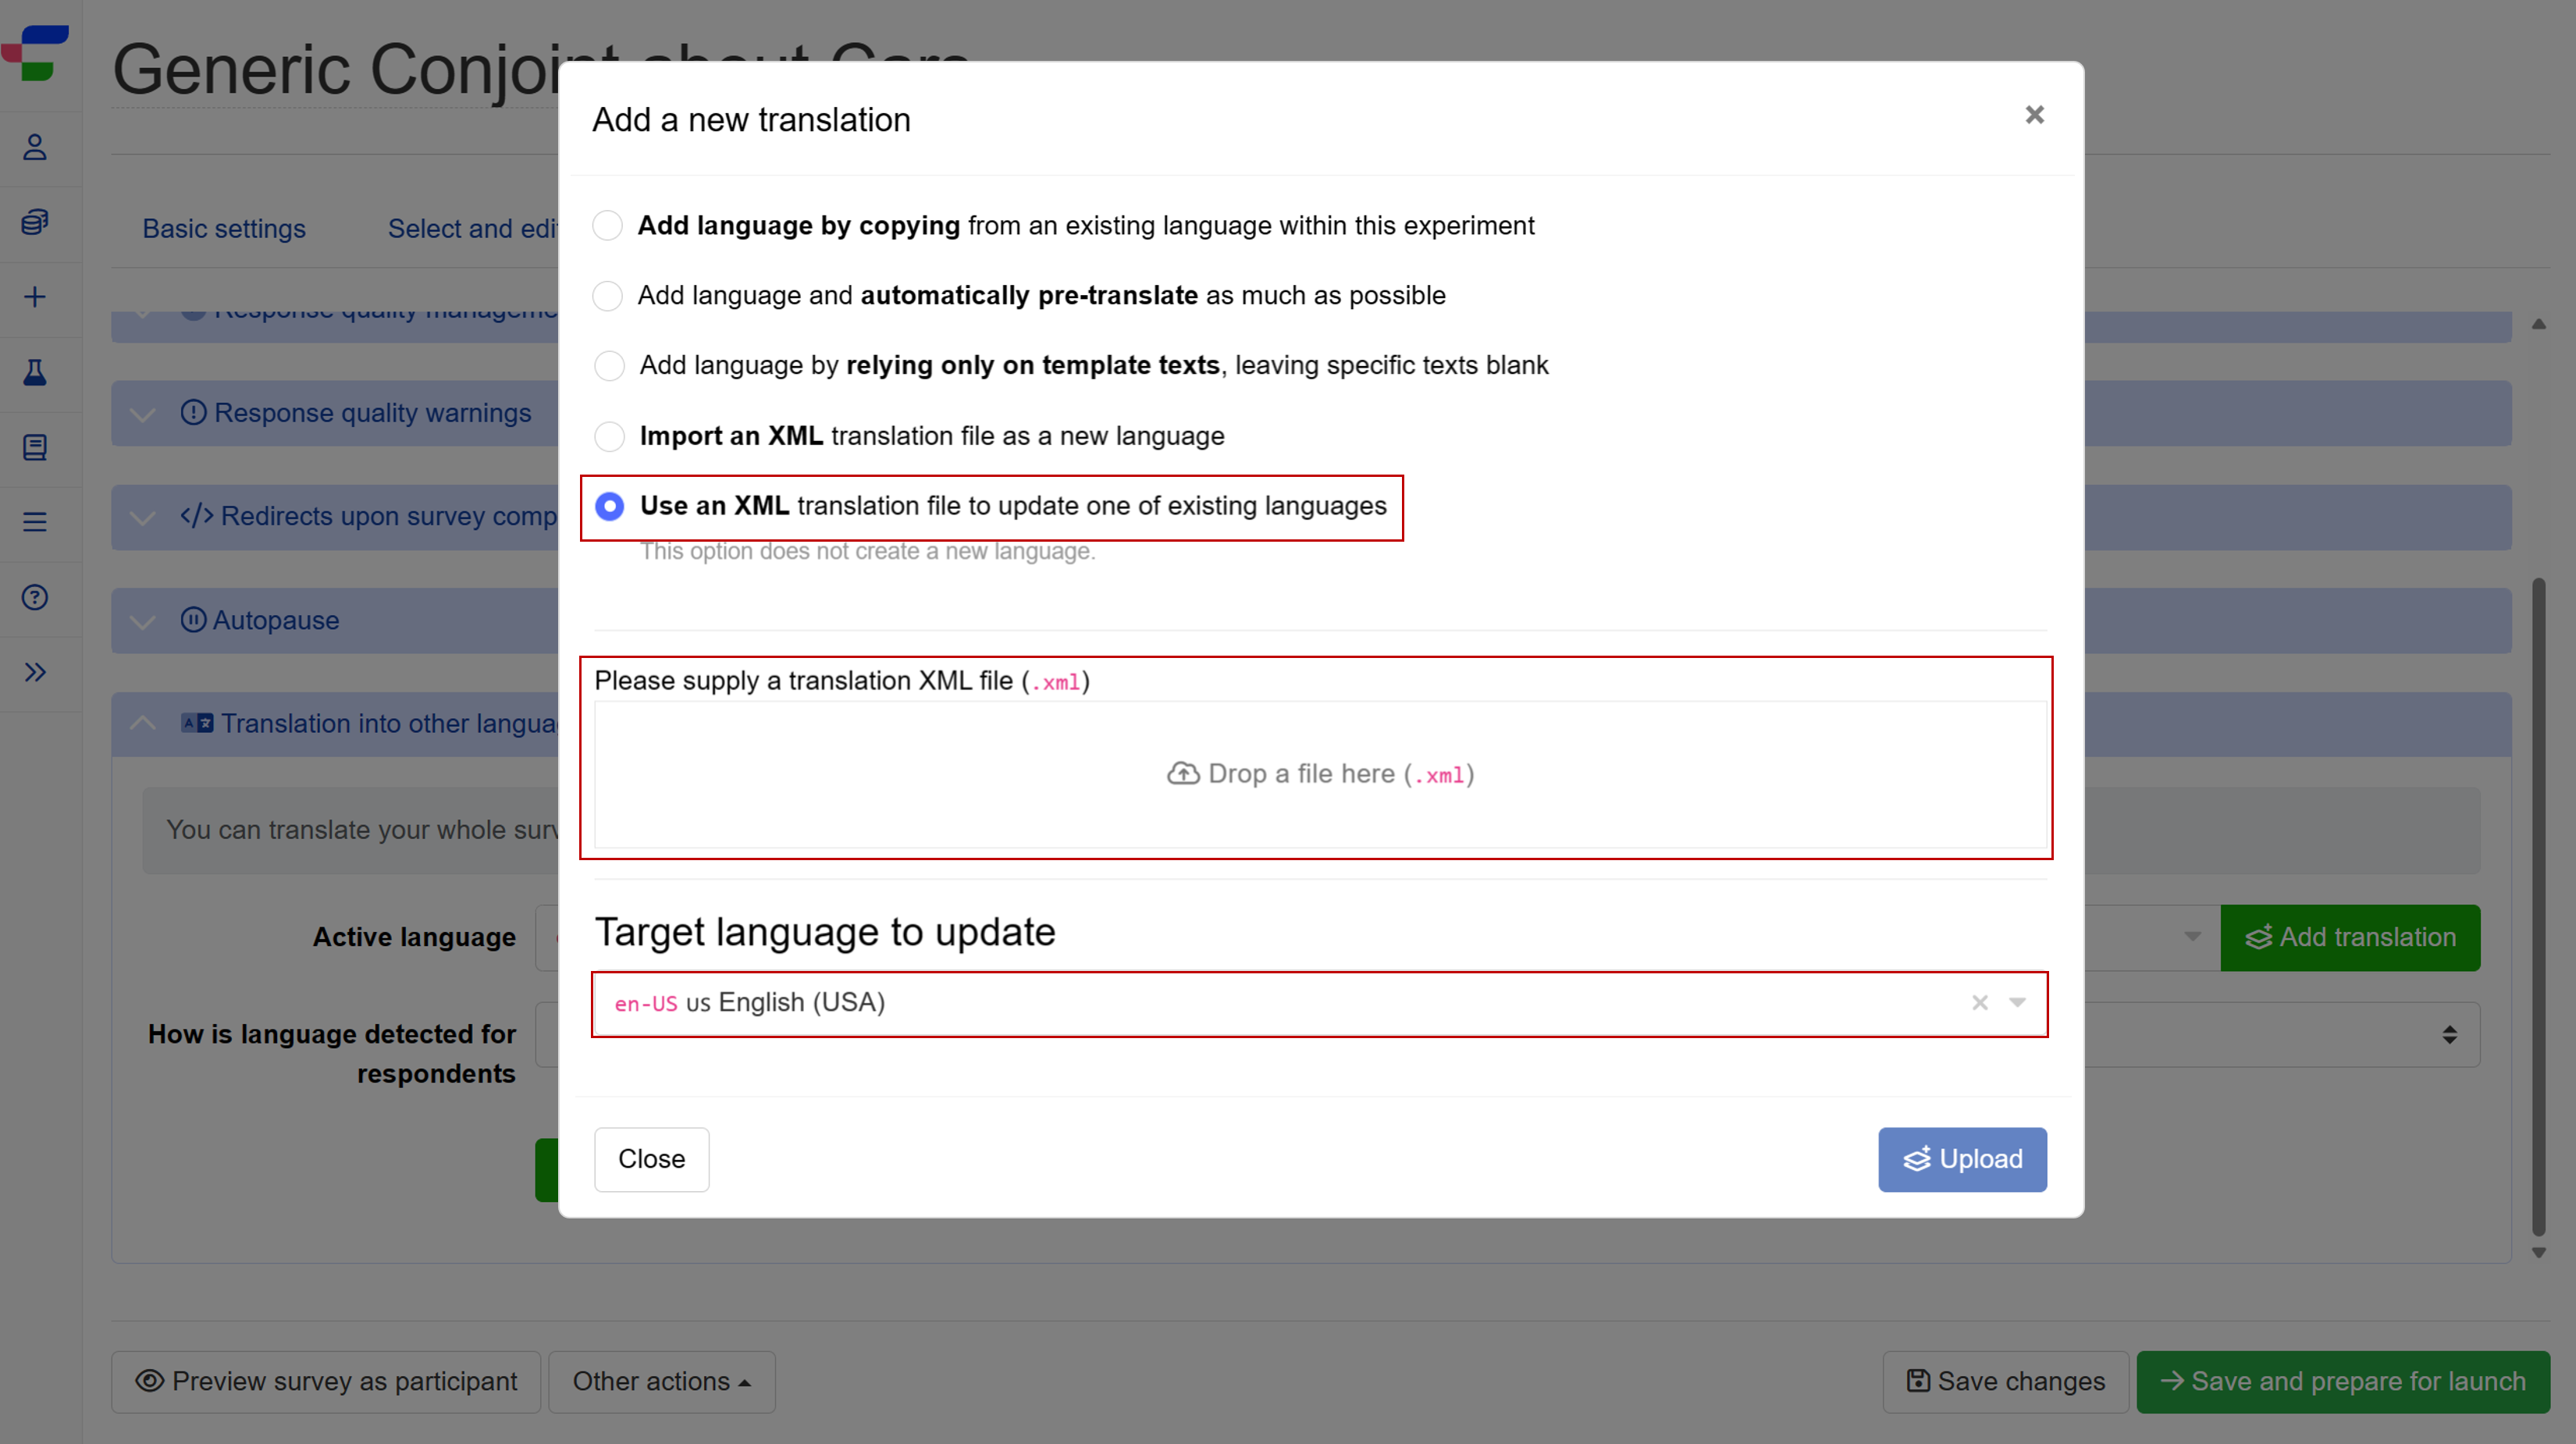Open the database coins sidebar icon

pos(35,222)
